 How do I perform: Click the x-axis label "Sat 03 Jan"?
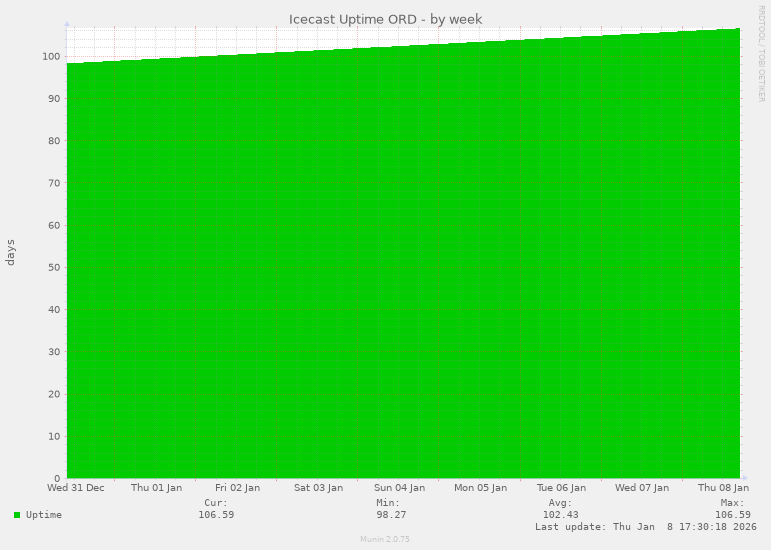pos(319,488)
